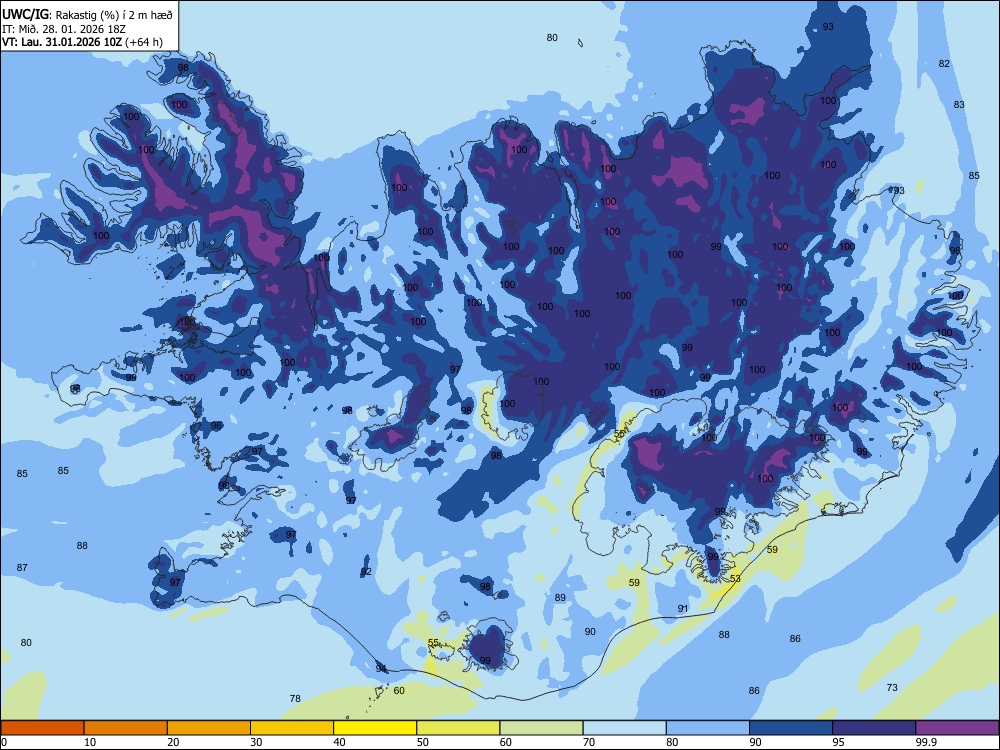Viewport: 1000px width, 750px height.
Task: Click the '82' humidity value offshore northeast
Action: pyautogui.click(x=944, y=63)
